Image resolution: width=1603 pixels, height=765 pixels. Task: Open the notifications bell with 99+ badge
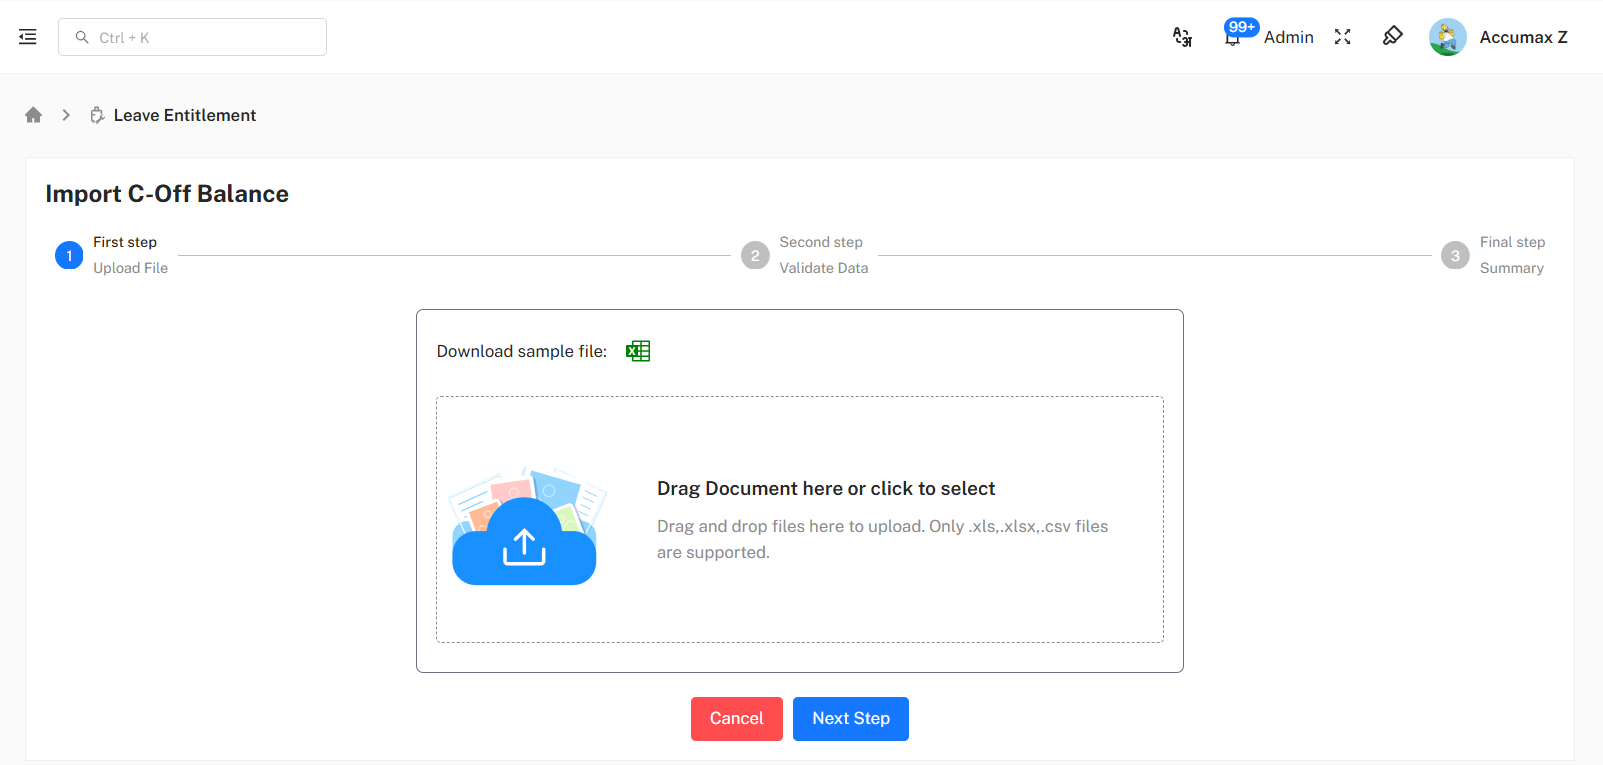[x=1233, y=37]
